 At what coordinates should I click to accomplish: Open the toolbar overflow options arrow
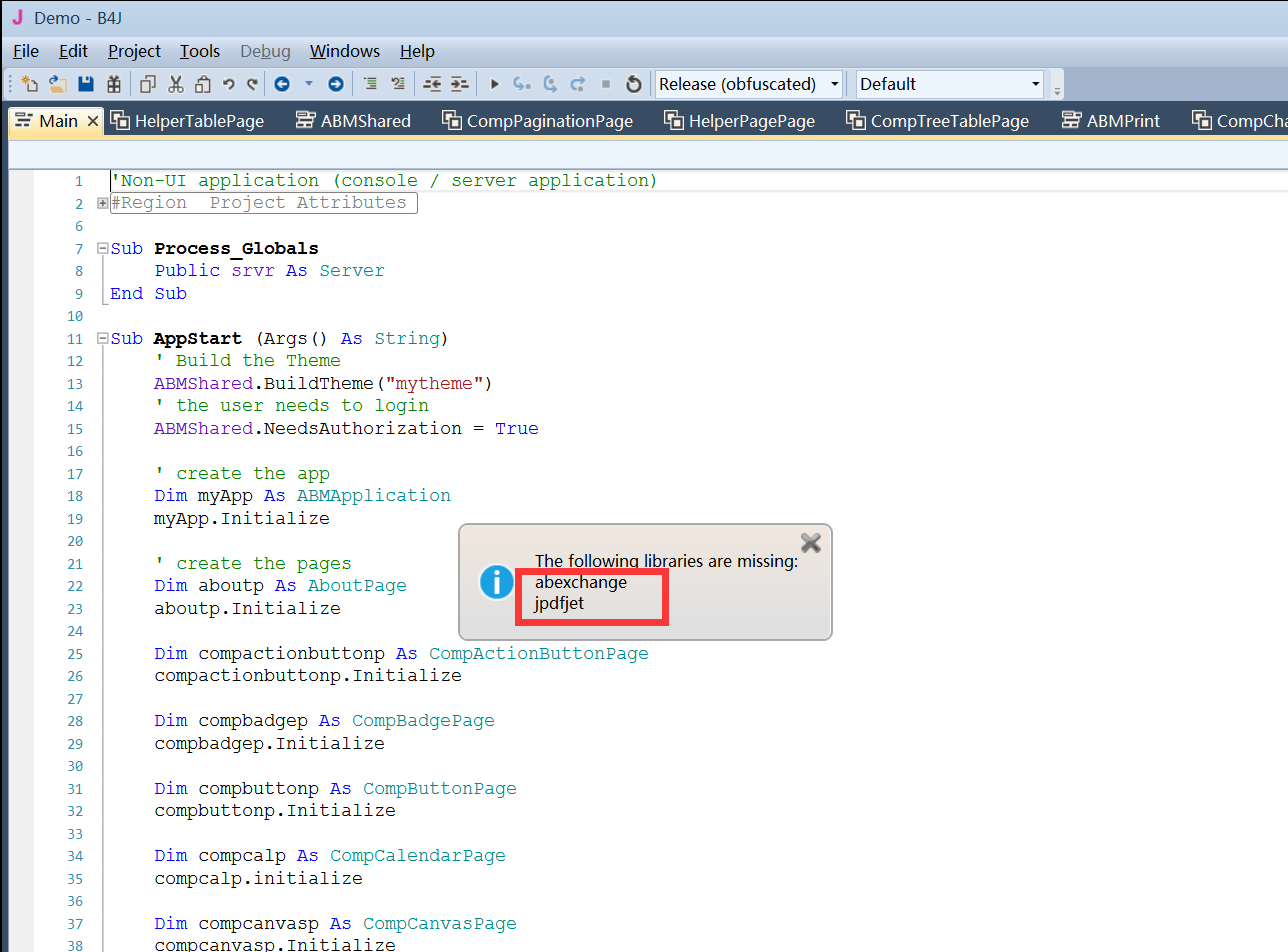click(1057, 90)
